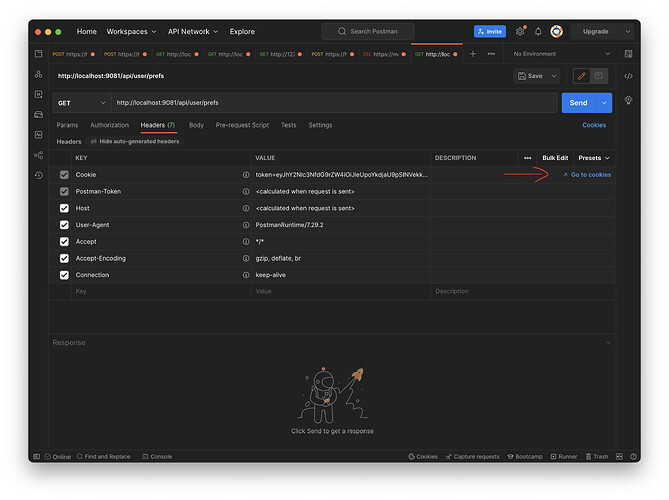Open the help icon in status bar
Viewport: 669px width, 500px height.
(x=633, y=456)
